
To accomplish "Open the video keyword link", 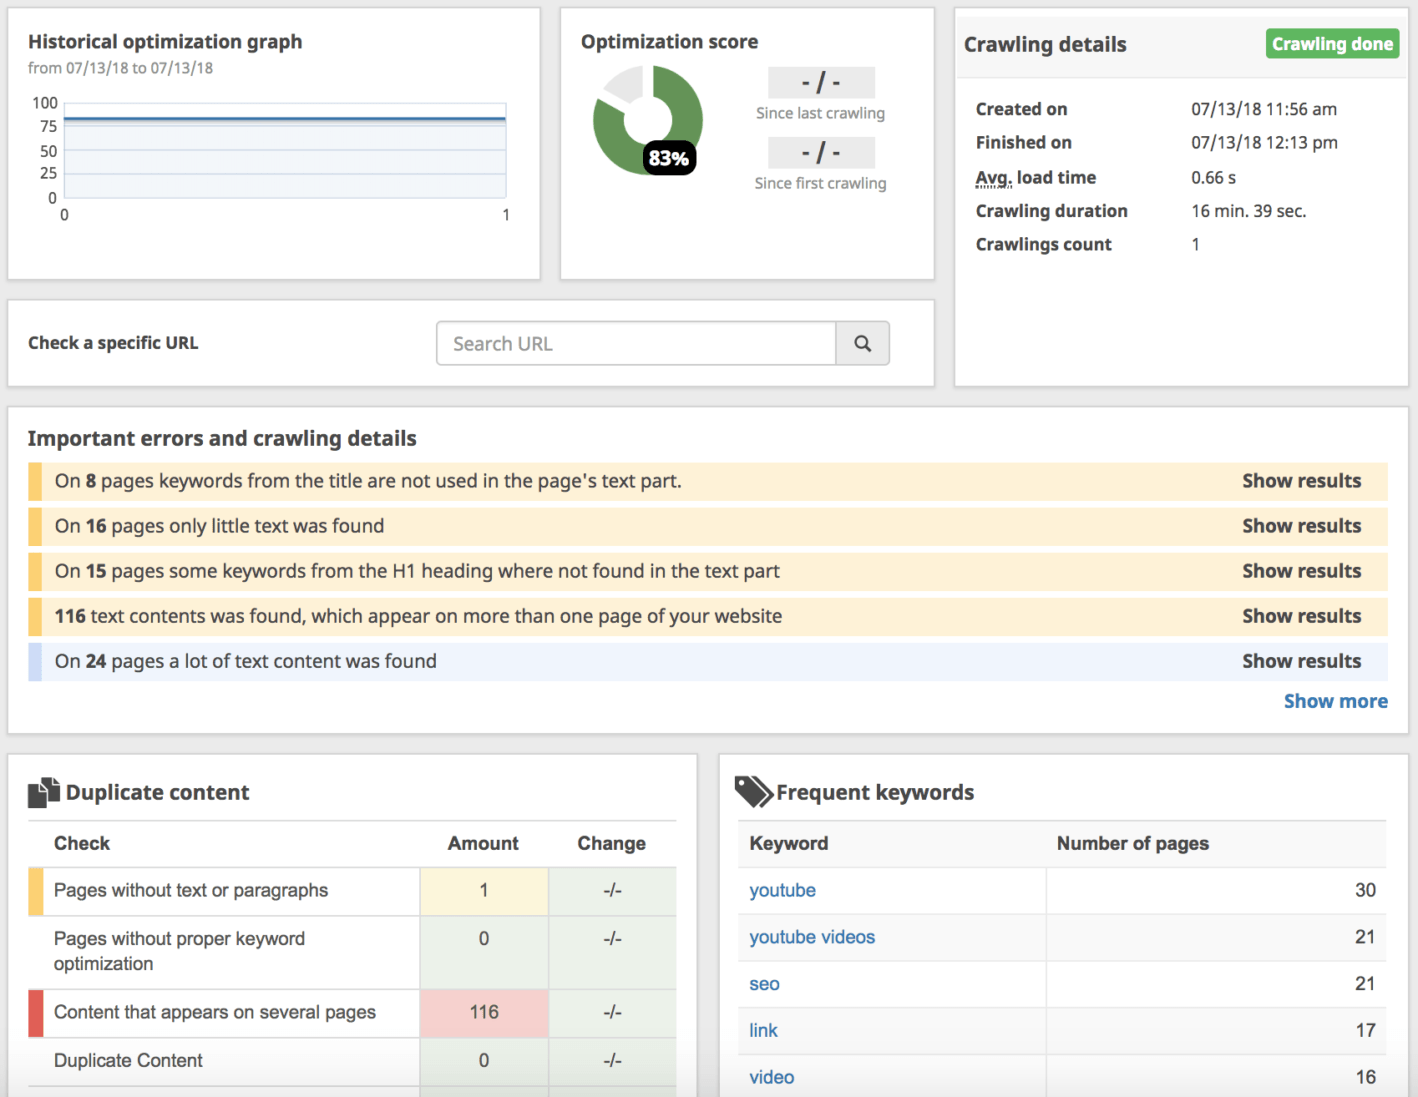I will click(x=771, y=1077).
